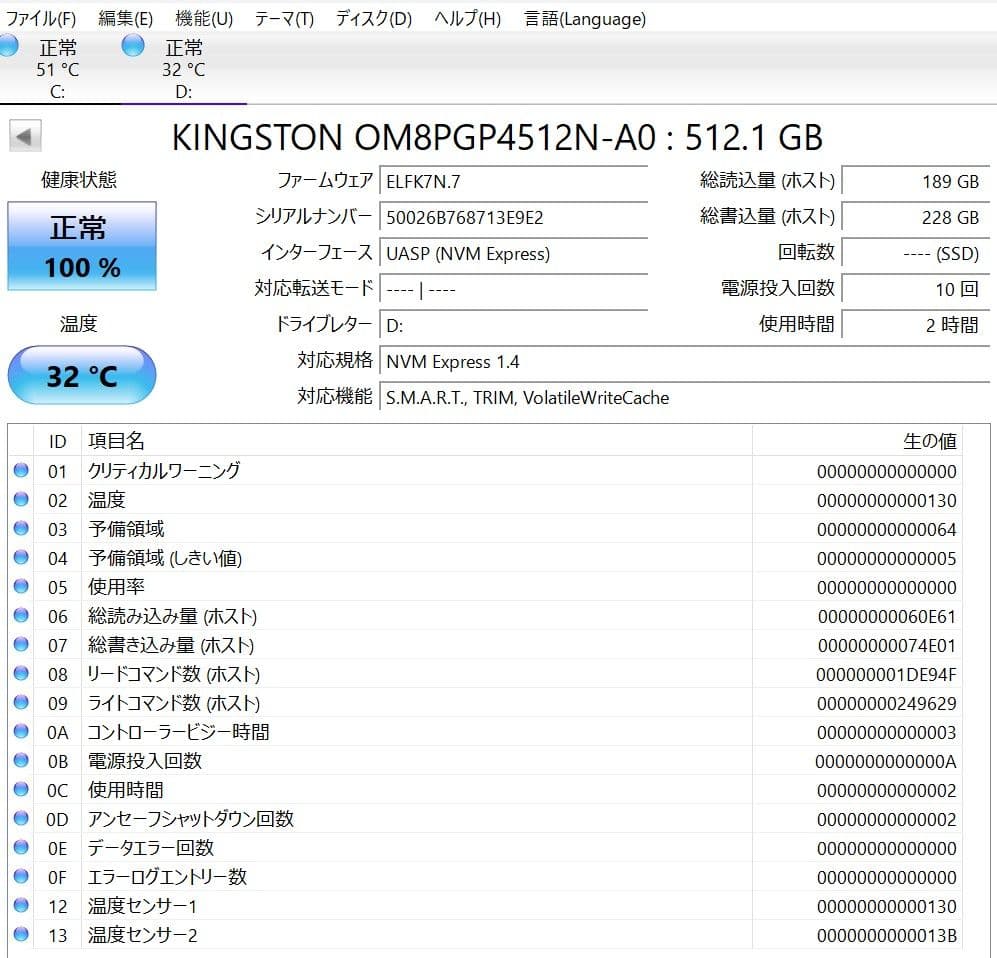The height and width of the screenshot is (958, 997).
Task: Click raw value 000000000000A
Action: (886, 761)
